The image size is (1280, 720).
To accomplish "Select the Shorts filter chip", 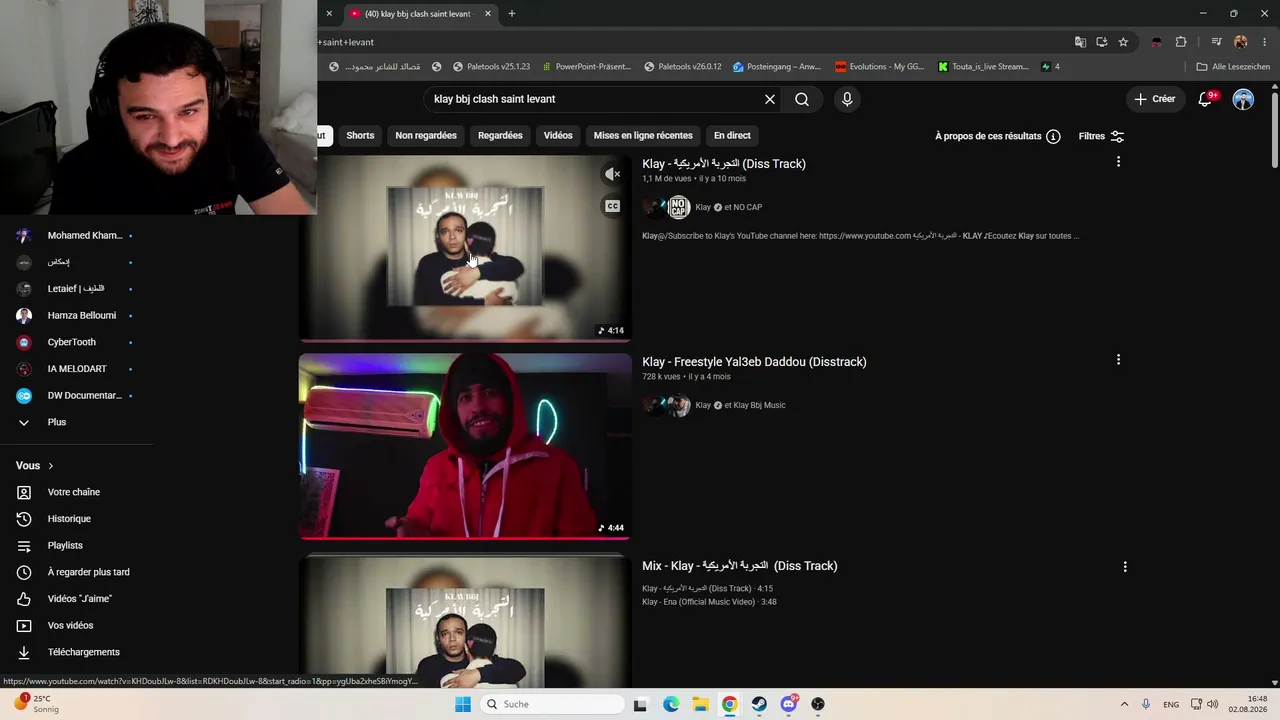I will pos(360,136).
